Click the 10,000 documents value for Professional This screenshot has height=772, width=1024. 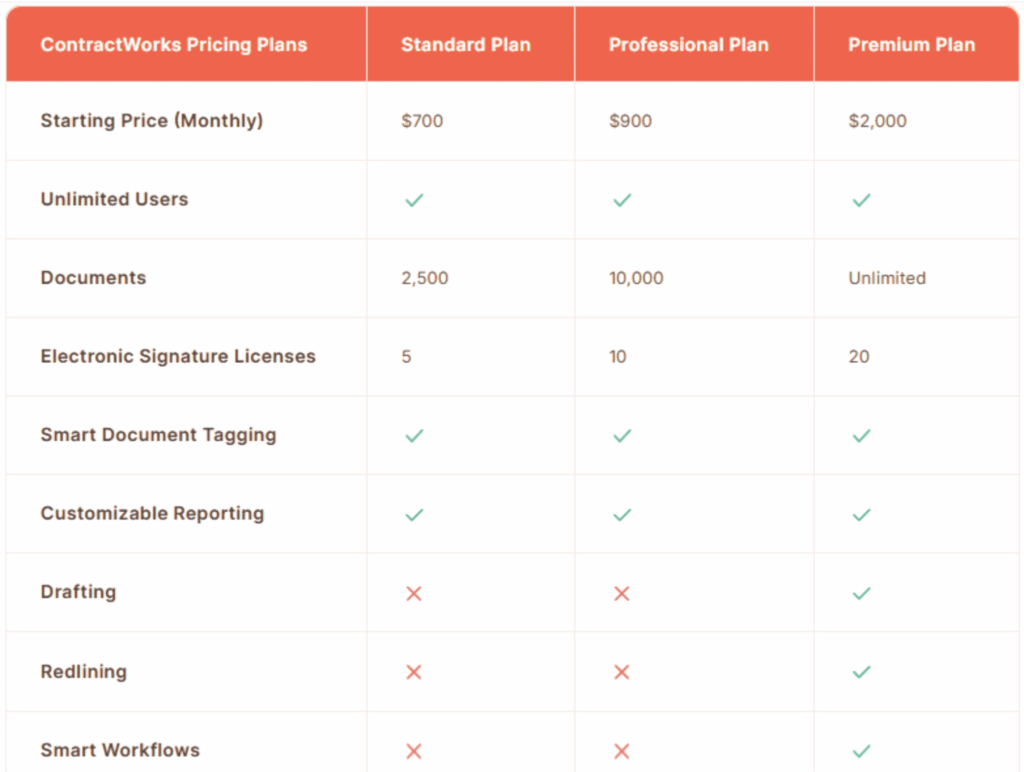tap(636, 278)
